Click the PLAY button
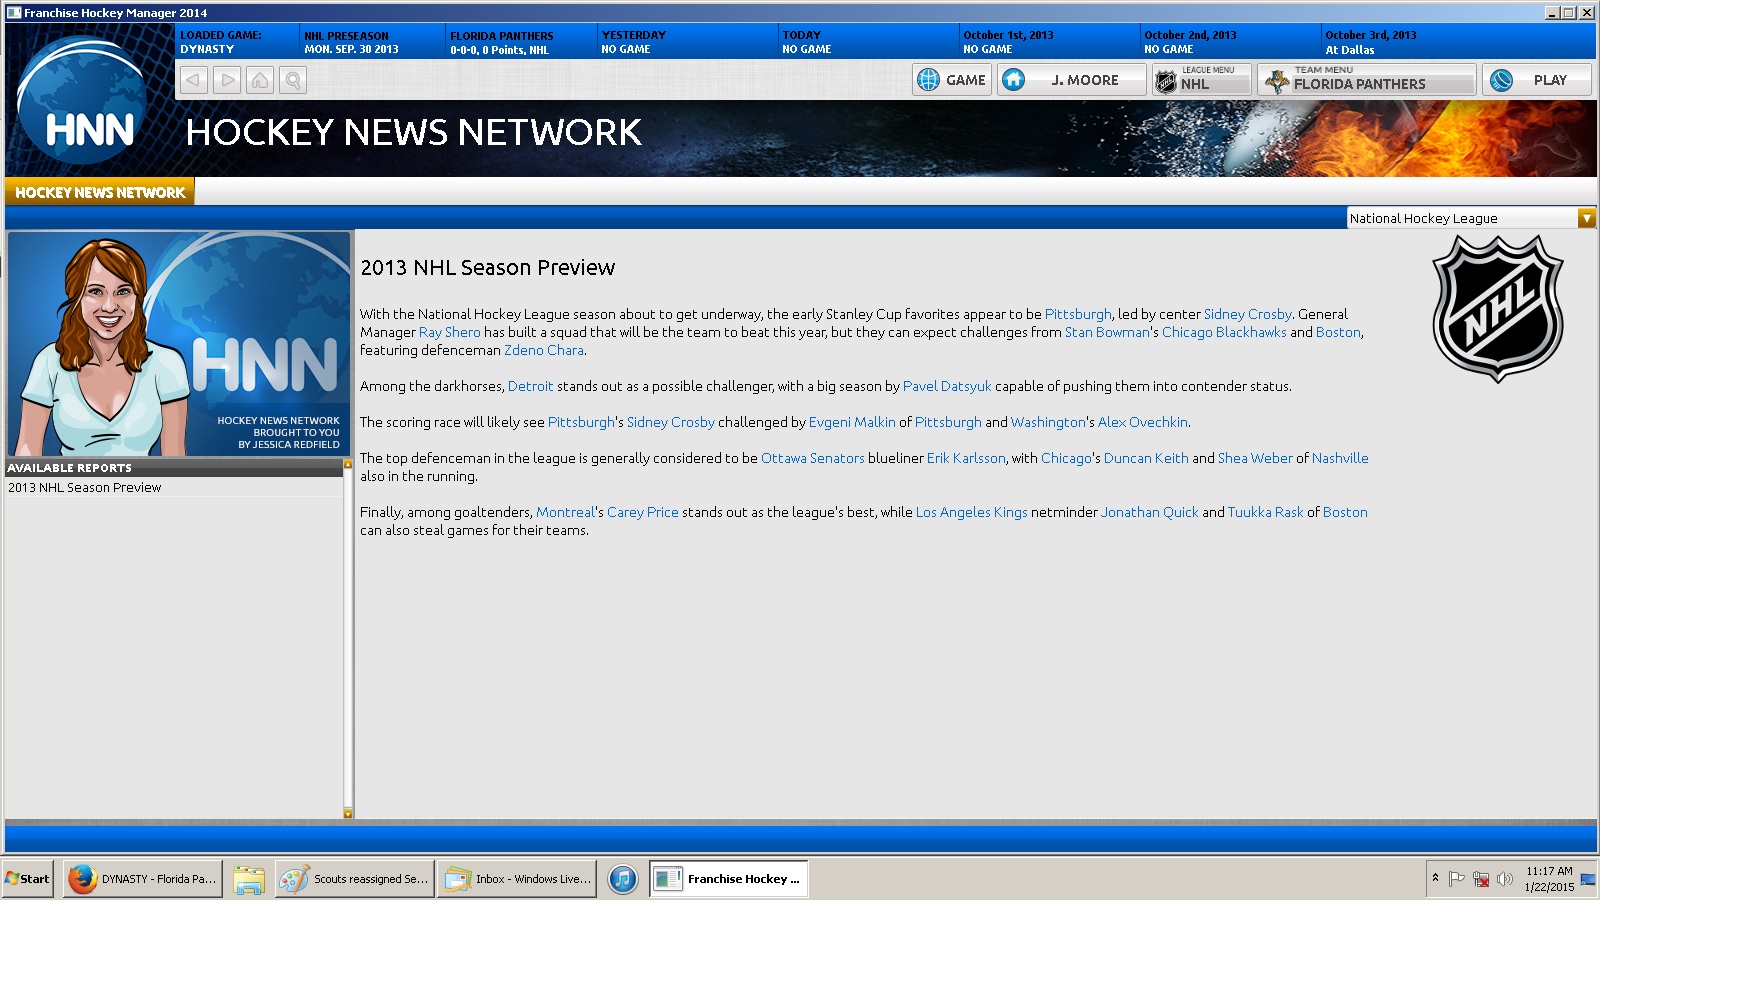Screen dimensions: 1760x990 (x=1537, y=80)
